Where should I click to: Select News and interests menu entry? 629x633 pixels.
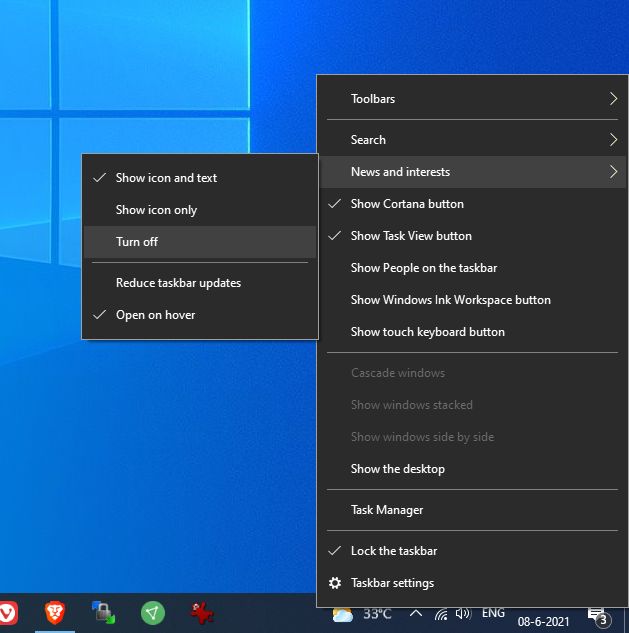coord(472,172)
